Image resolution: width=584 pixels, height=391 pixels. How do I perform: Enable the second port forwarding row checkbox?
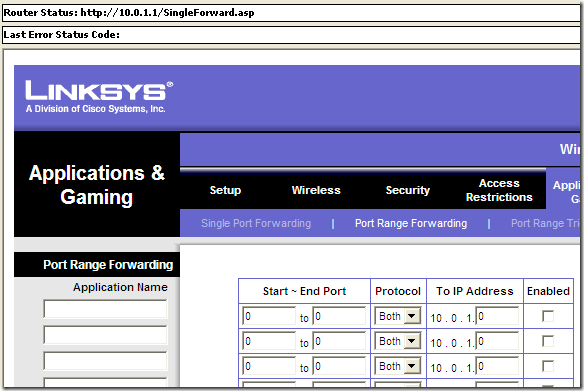coord(548,341)
